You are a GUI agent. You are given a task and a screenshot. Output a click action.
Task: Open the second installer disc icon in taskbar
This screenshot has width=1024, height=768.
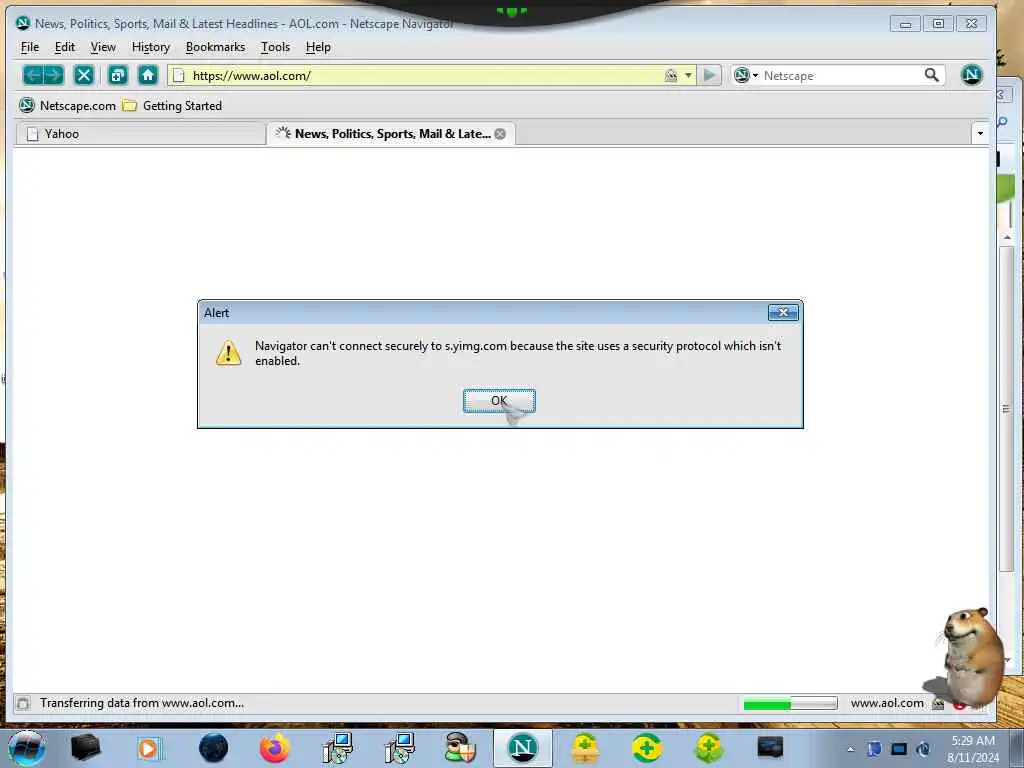399,748
